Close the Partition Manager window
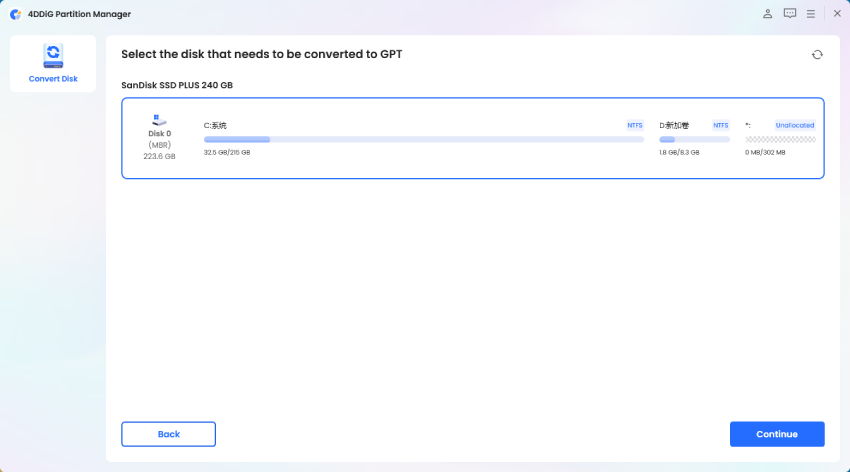This screenshot has height=472, width=850. pyautogui.click(x=836, y=14)
